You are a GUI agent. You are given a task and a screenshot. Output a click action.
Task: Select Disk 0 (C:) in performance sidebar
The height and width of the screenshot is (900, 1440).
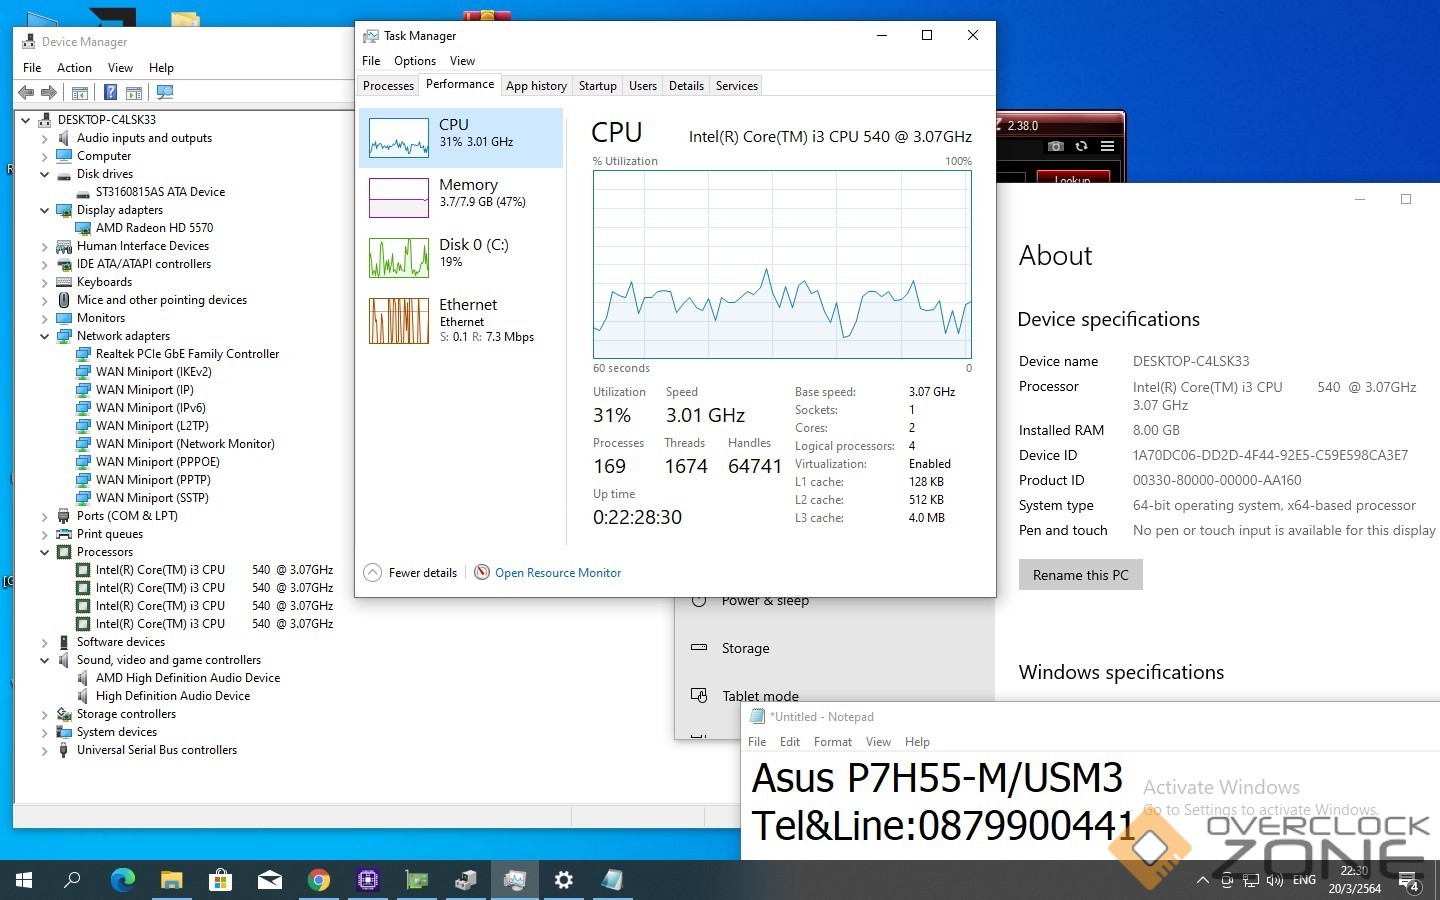pyautogui.click(x=461, y=257)
